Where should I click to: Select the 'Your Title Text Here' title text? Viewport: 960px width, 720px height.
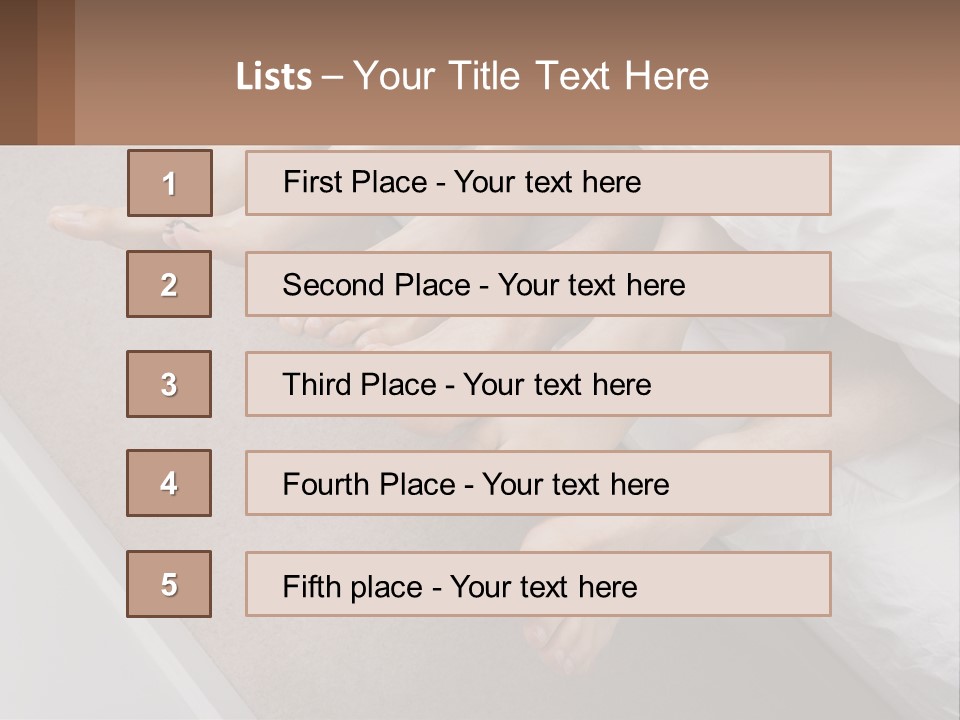pyautogui.click(x=530, y=76)
